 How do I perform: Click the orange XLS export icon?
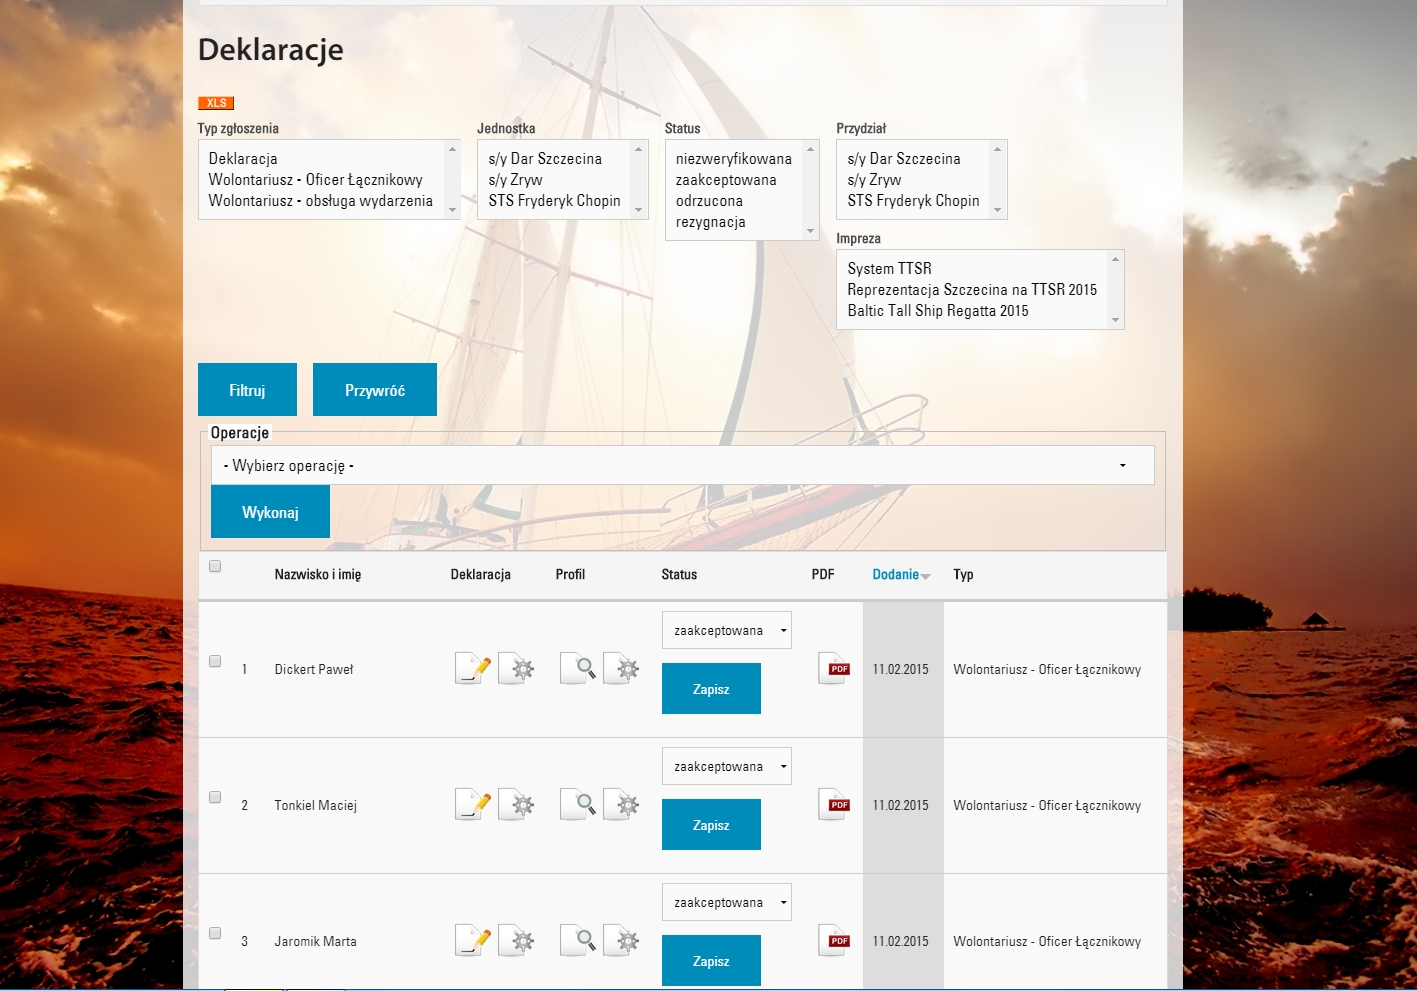(216, 103)
